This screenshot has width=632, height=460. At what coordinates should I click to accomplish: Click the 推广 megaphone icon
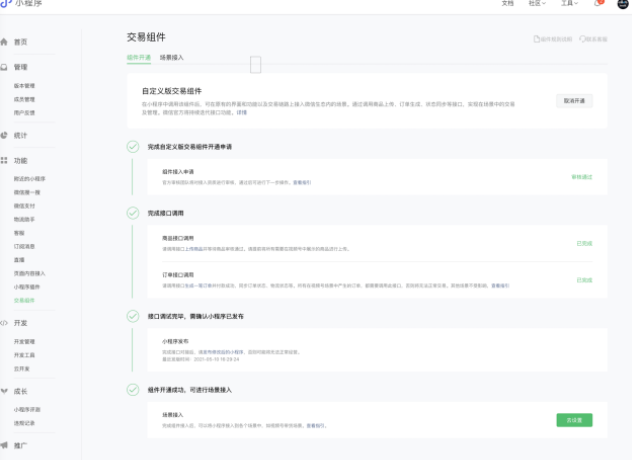pyautogui.click(x=4, y=445)
